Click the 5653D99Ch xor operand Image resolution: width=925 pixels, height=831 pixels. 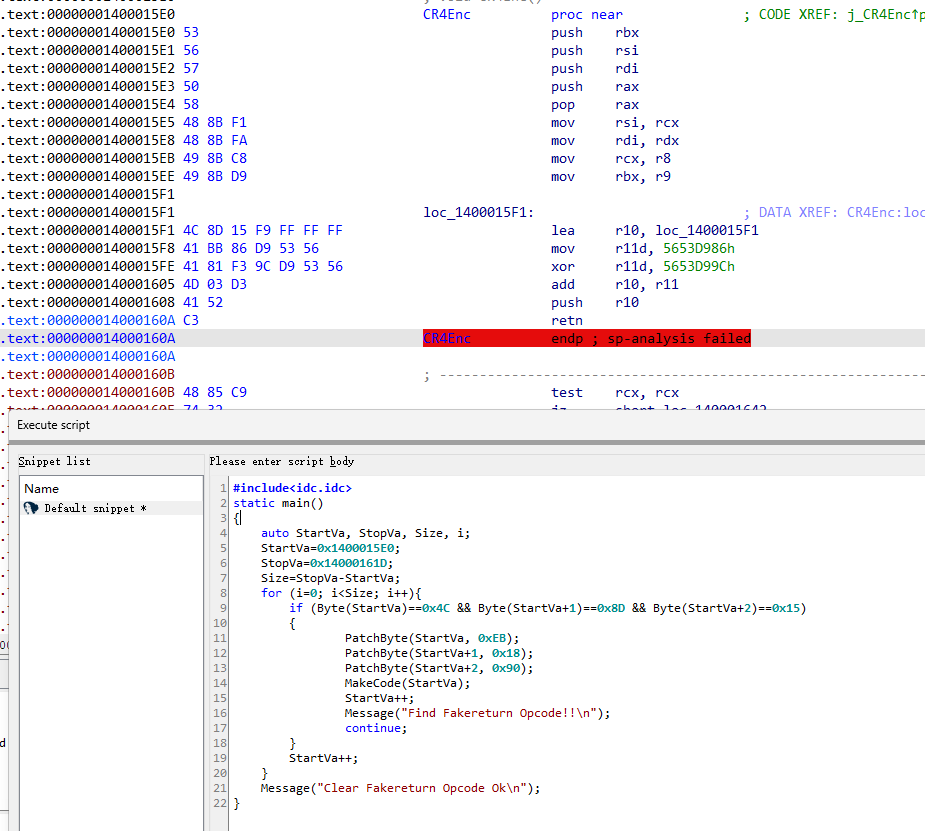coord(698,267)
